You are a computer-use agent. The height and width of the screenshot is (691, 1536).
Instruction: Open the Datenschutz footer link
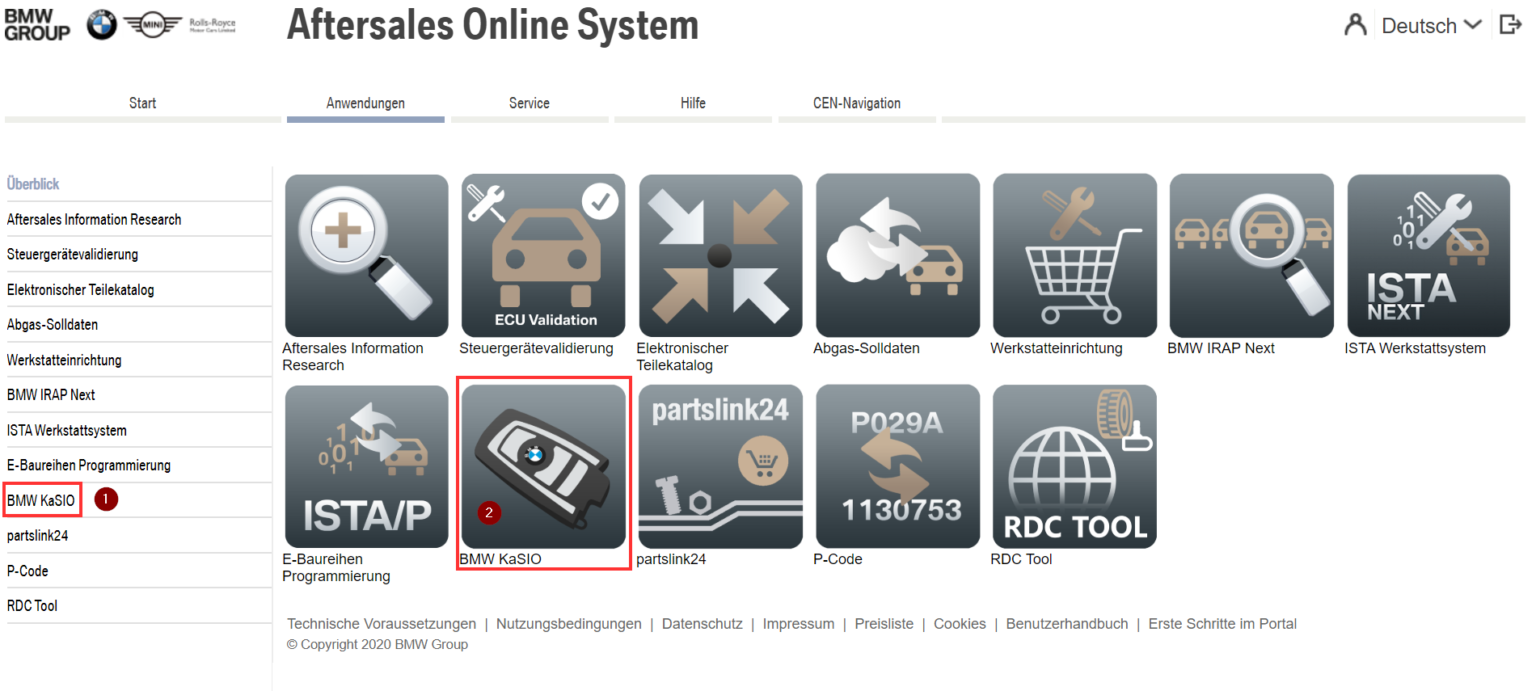[701, 623]
